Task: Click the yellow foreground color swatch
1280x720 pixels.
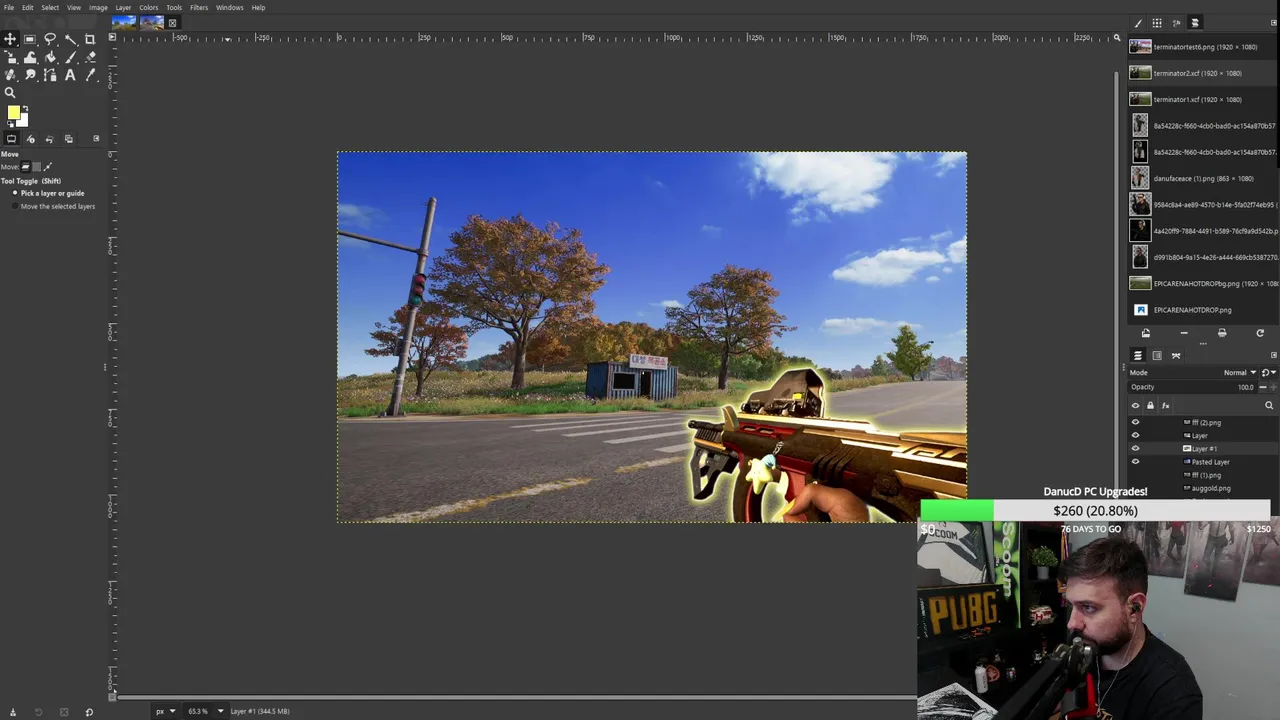Action: pyautogui.click(x=12, y=113)
